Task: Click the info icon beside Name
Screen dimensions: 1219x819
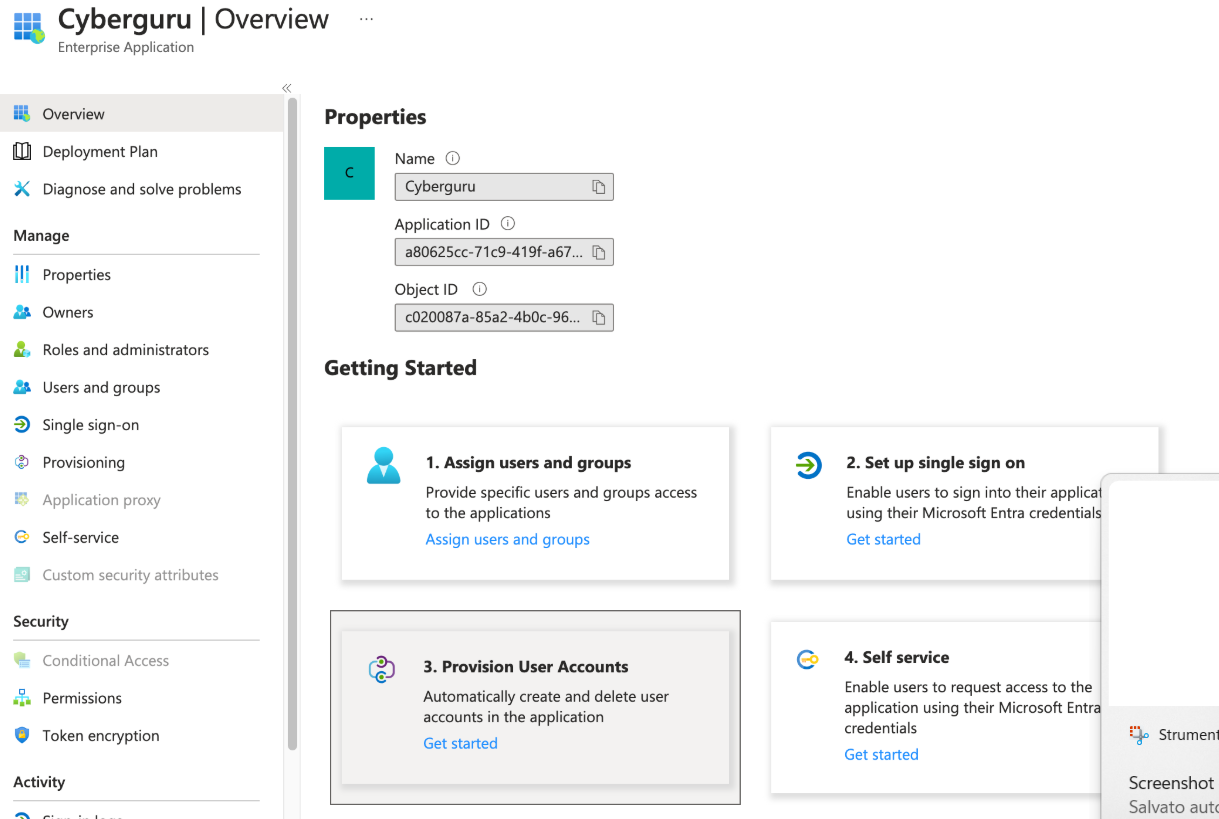Action: 452,158
